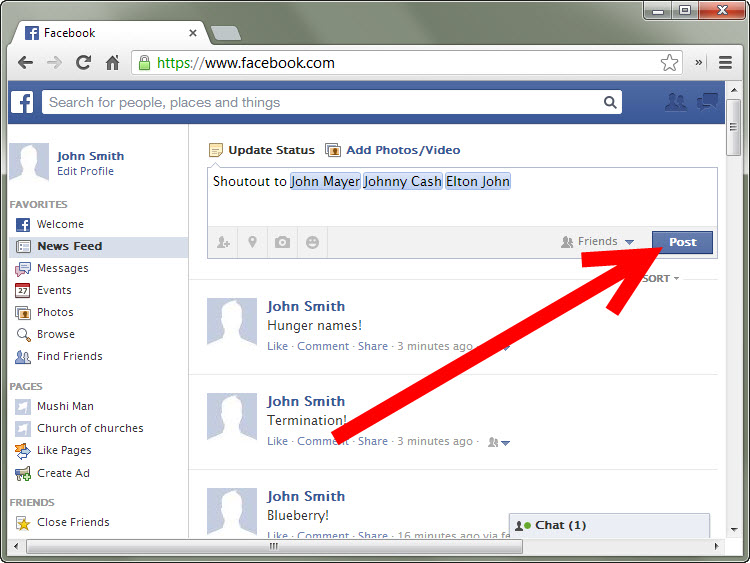Click the Post button
Screen dimensions: 750x563
tap(682, 242)
